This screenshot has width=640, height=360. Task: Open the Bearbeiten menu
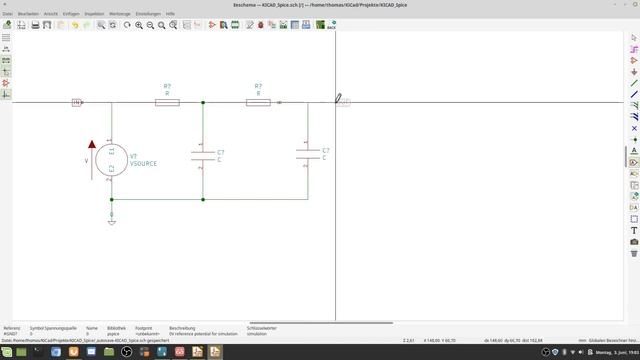click(28, 14)
